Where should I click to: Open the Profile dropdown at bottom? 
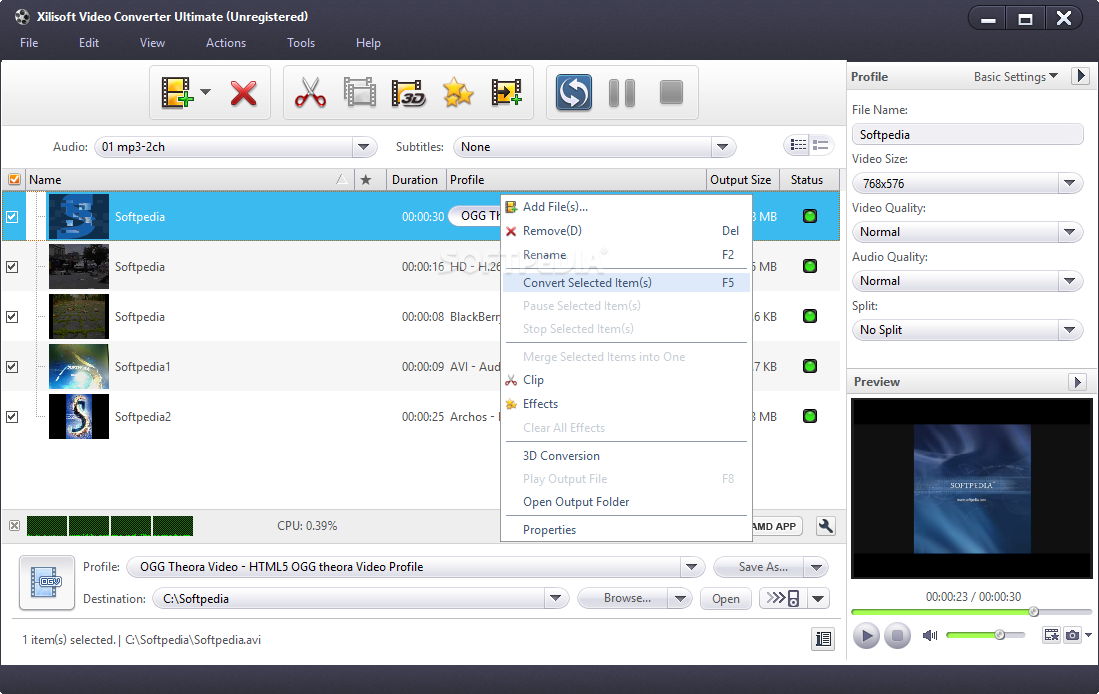[x=691, y=566]
